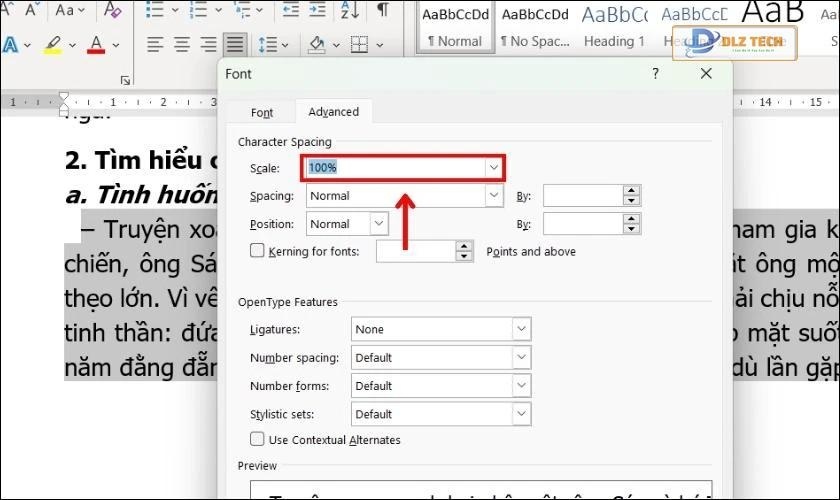Enable Kerning for fonts checkbox
Viewport: 840px width, 500px height.
tap(257, 252)
